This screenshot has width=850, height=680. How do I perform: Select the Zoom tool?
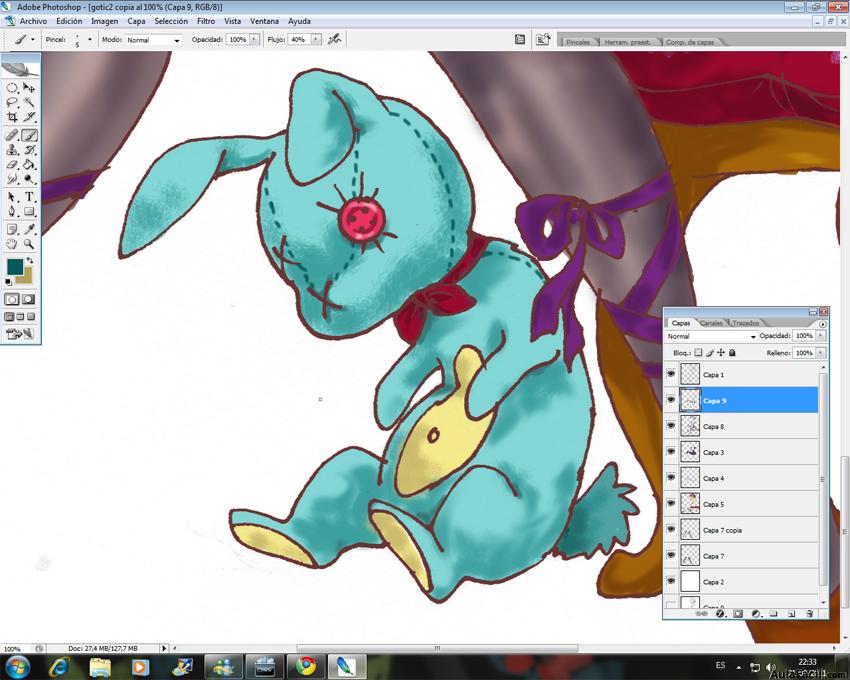coord(29,244)
